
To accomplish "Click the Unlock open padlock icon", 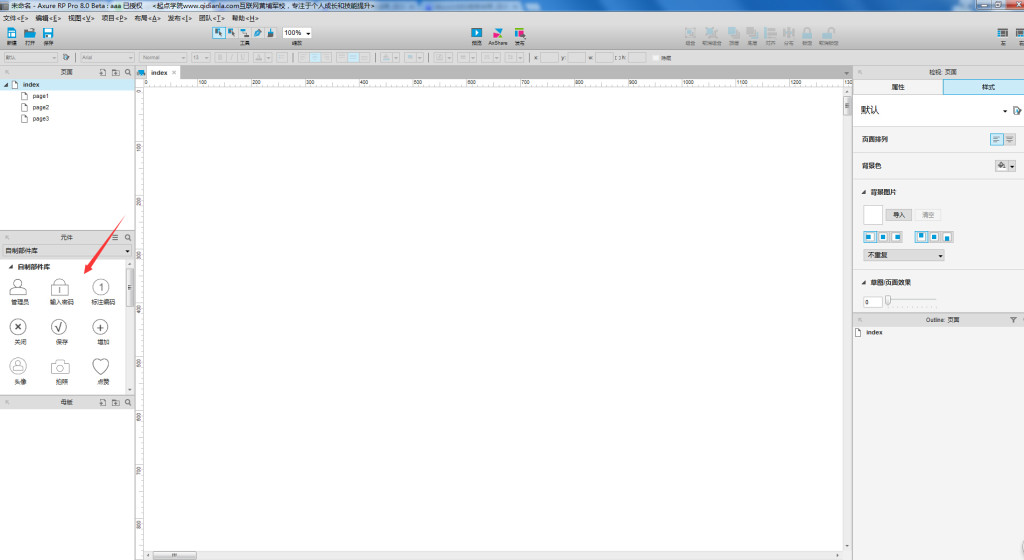I will (x=829, y=33).
